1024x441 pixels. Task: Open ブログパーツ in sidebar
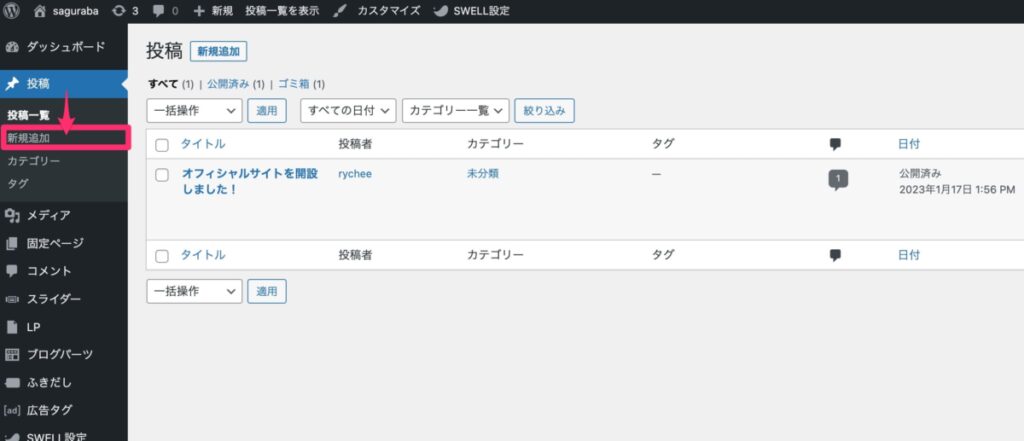coord(60,354)
